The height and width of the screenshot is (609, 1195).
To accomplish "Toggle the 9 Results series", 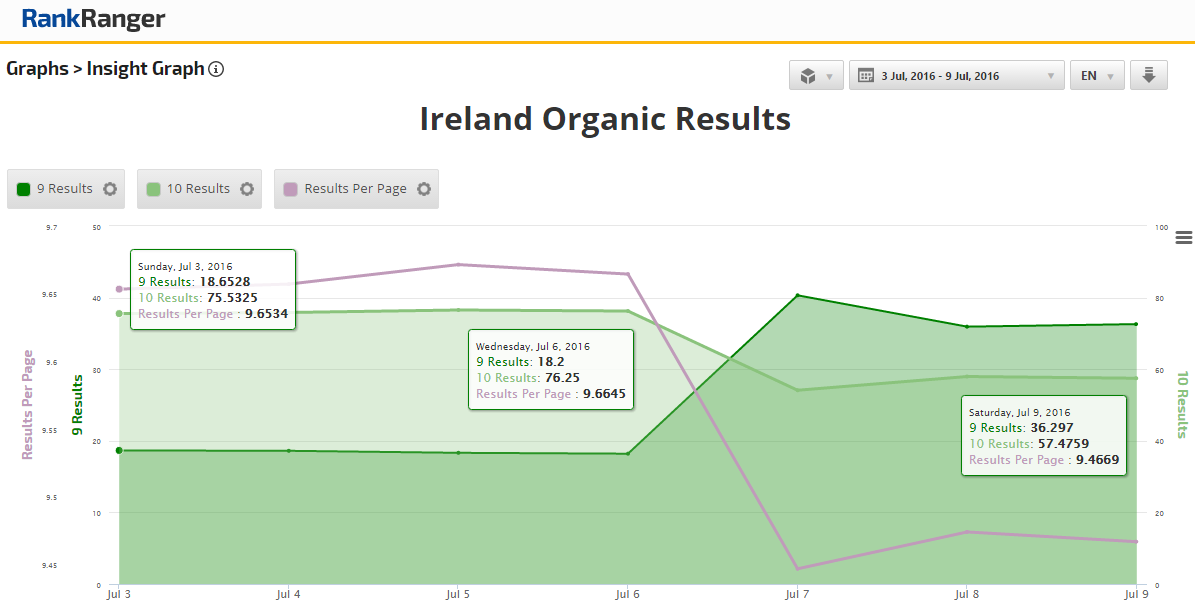I will pos(65,189).
